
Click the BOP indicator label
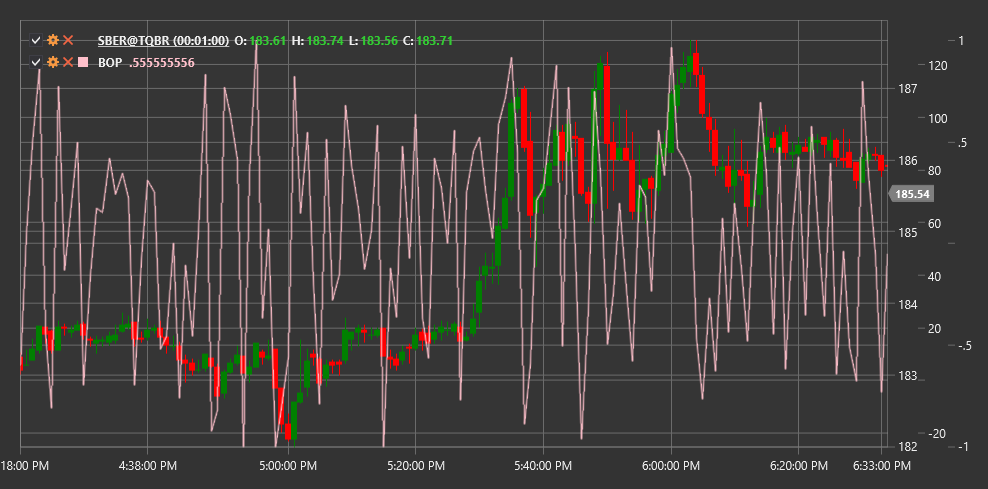point(110,62)
